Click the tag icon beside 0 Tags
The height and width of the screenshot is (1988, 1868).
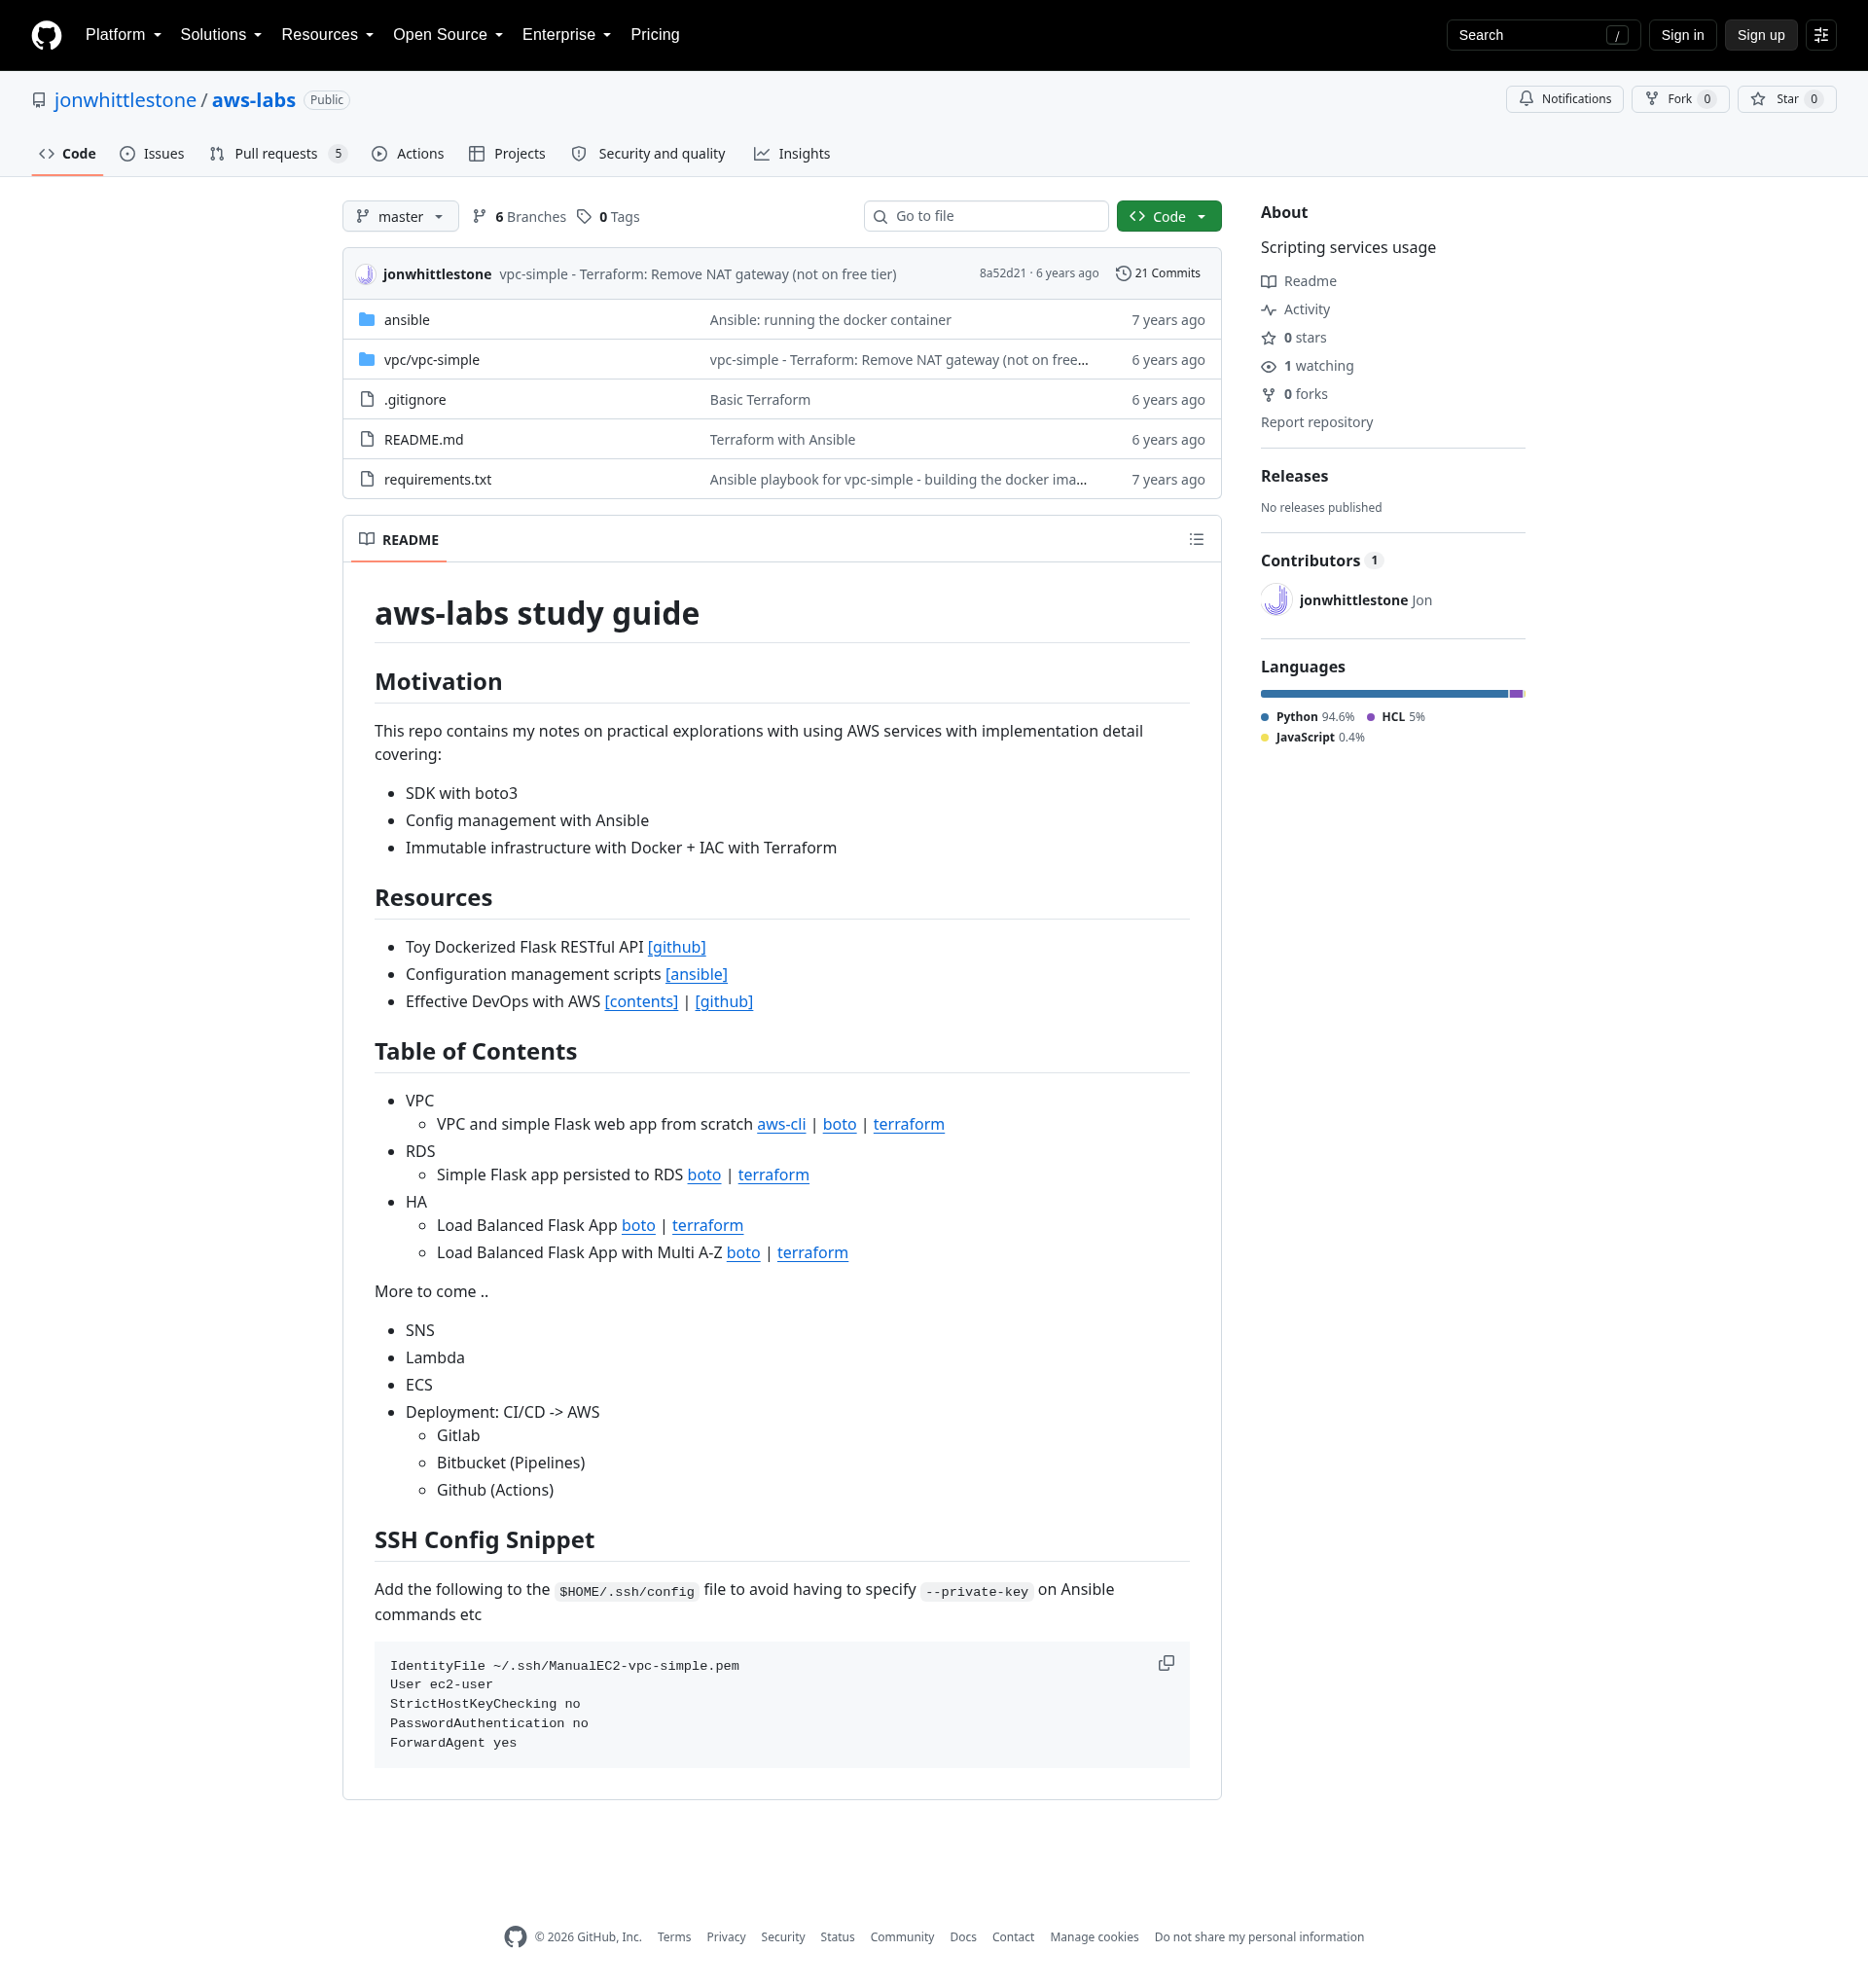tap(584, 217)
